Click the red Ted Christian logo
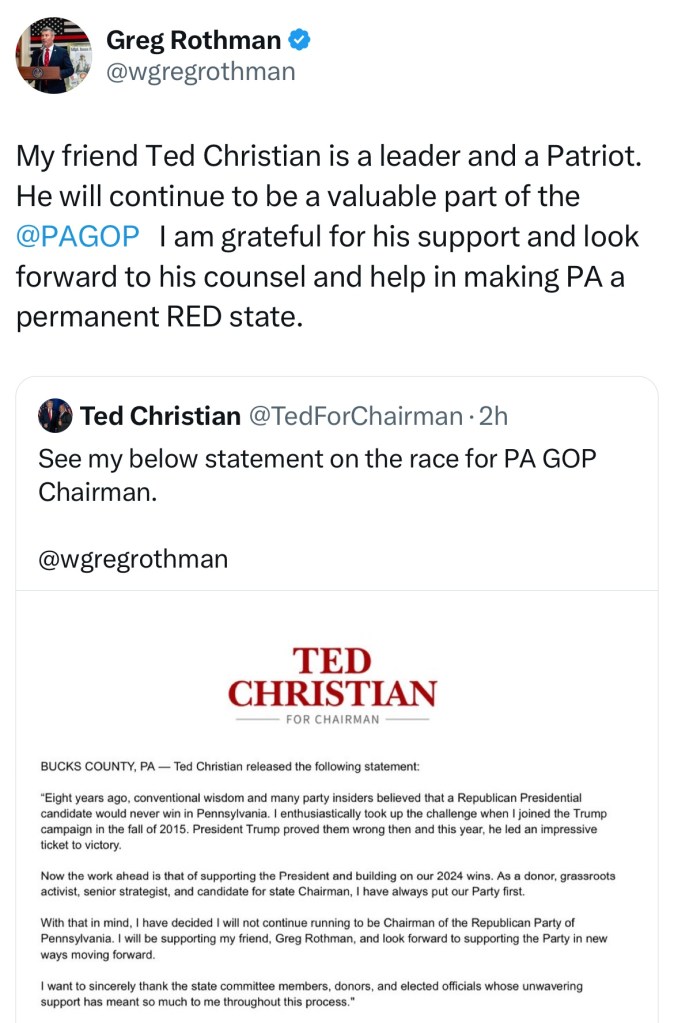The width and height of the screenshot is (674, 1023). coord(332,677)
